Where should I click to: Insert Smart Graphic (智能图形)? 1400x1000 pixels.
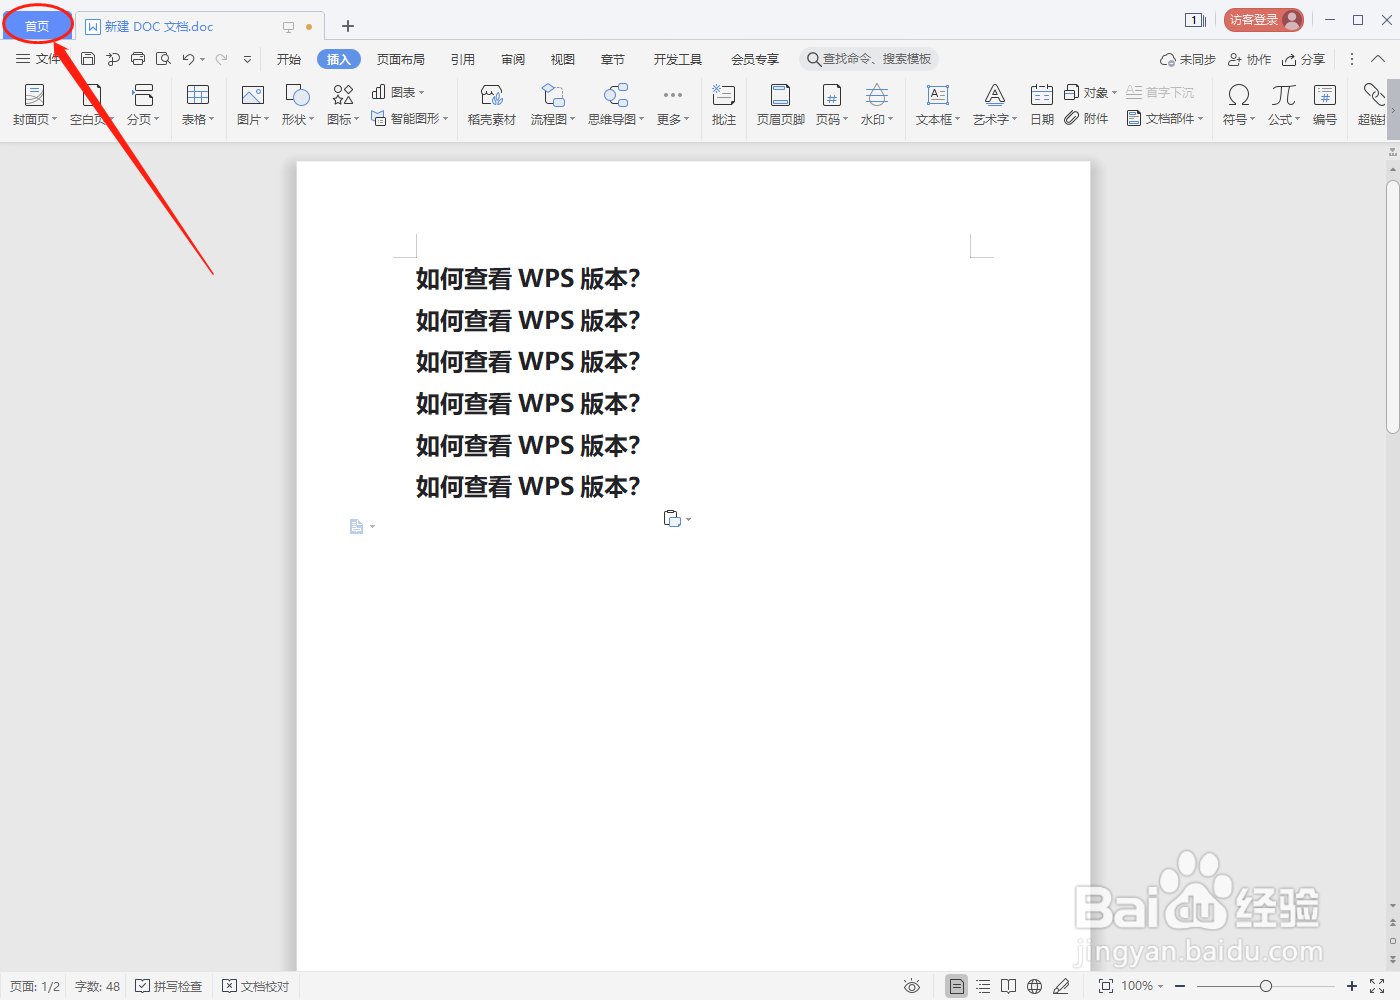pos(410,118)
